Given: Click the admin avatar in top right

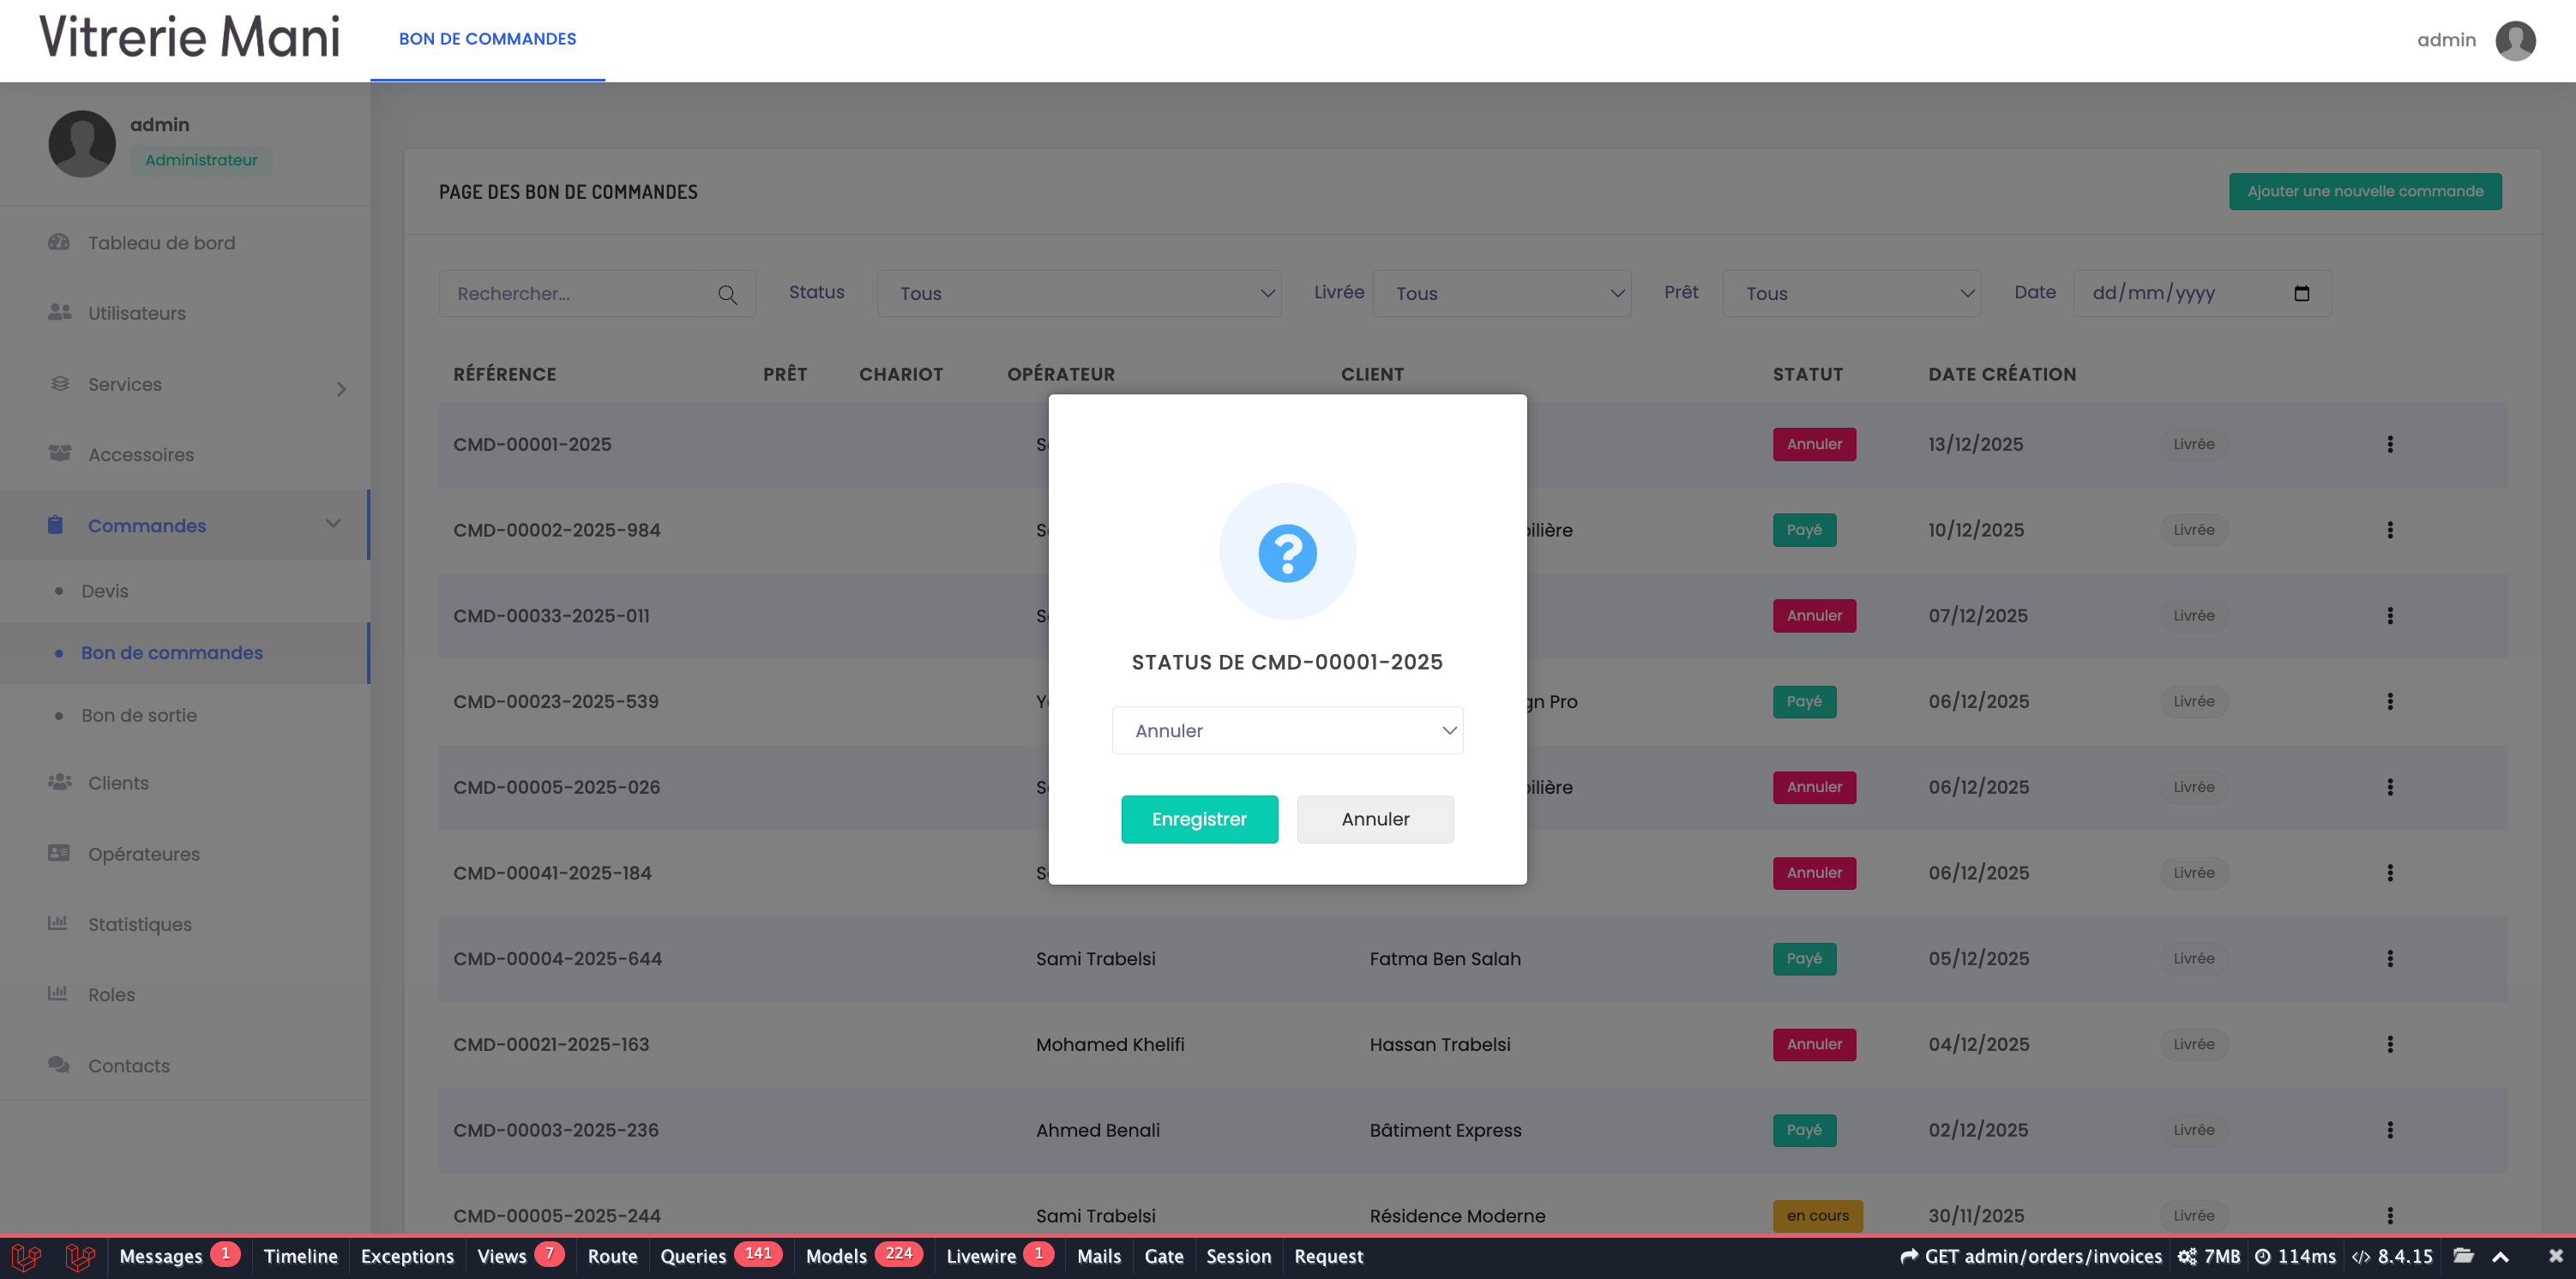Looking at the screenshot, I should click(2516, 40).
